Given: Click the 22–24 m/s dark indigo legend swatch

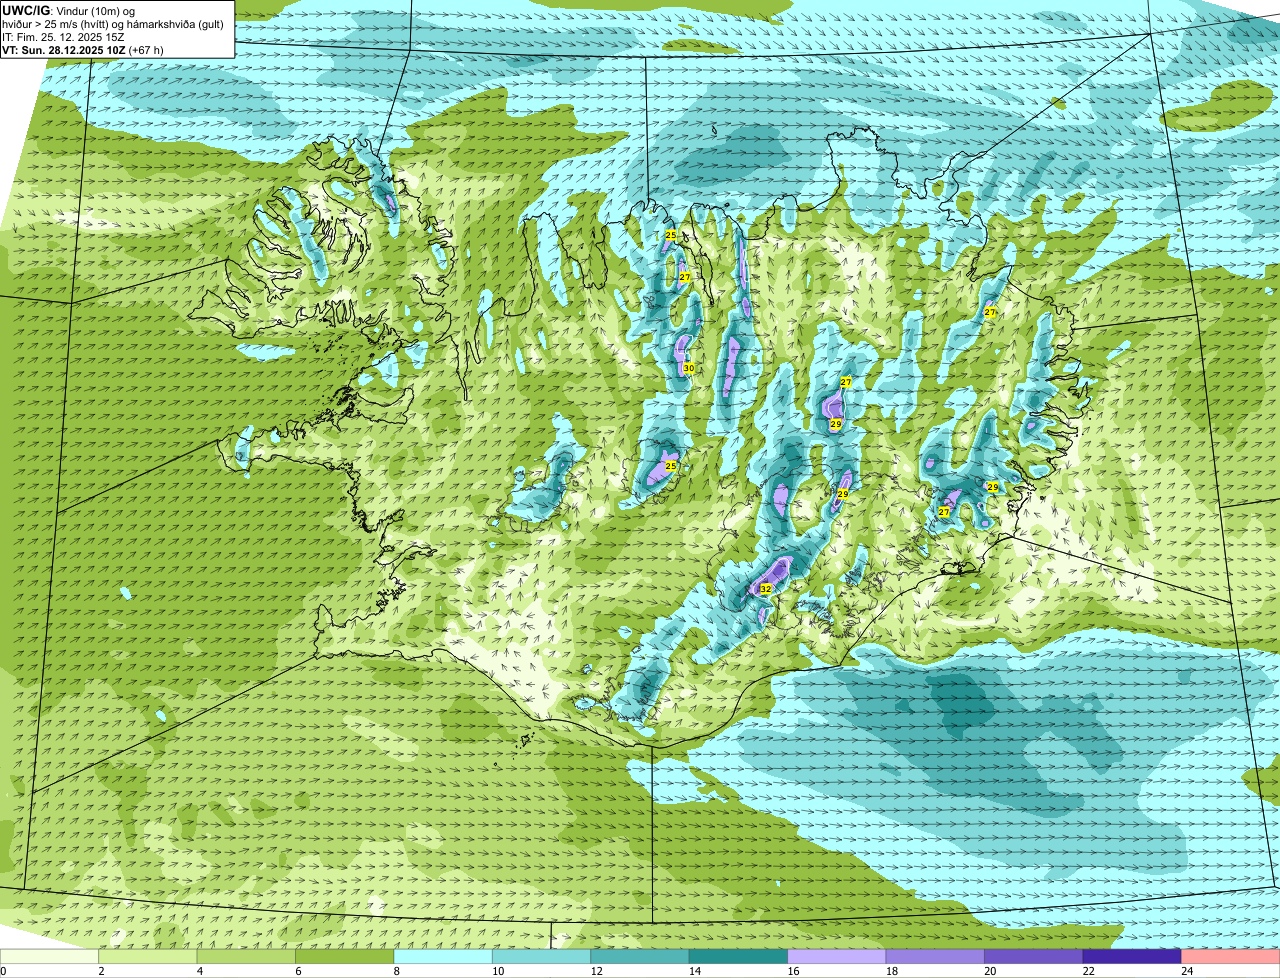Looking at the screenshot, I should point(1132,957).
